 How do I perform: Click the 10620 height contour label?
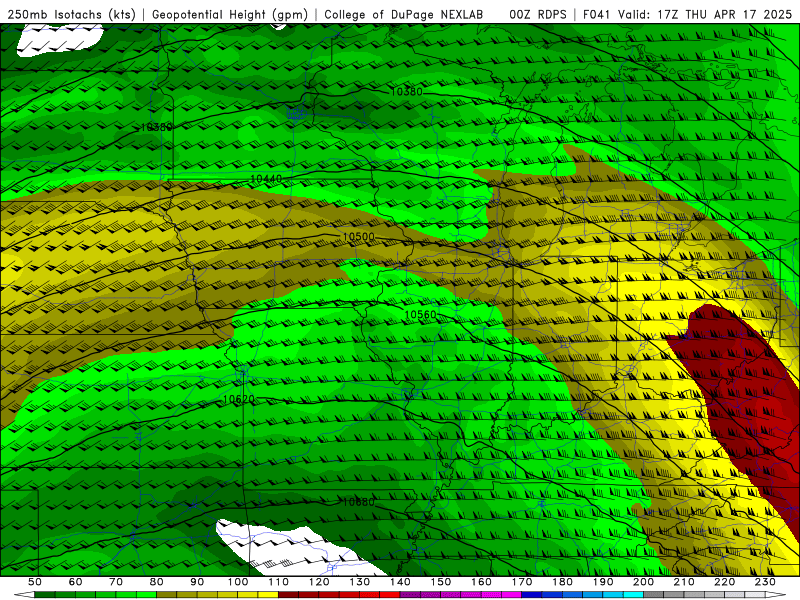pyautogui.click(x=239, y=399)
